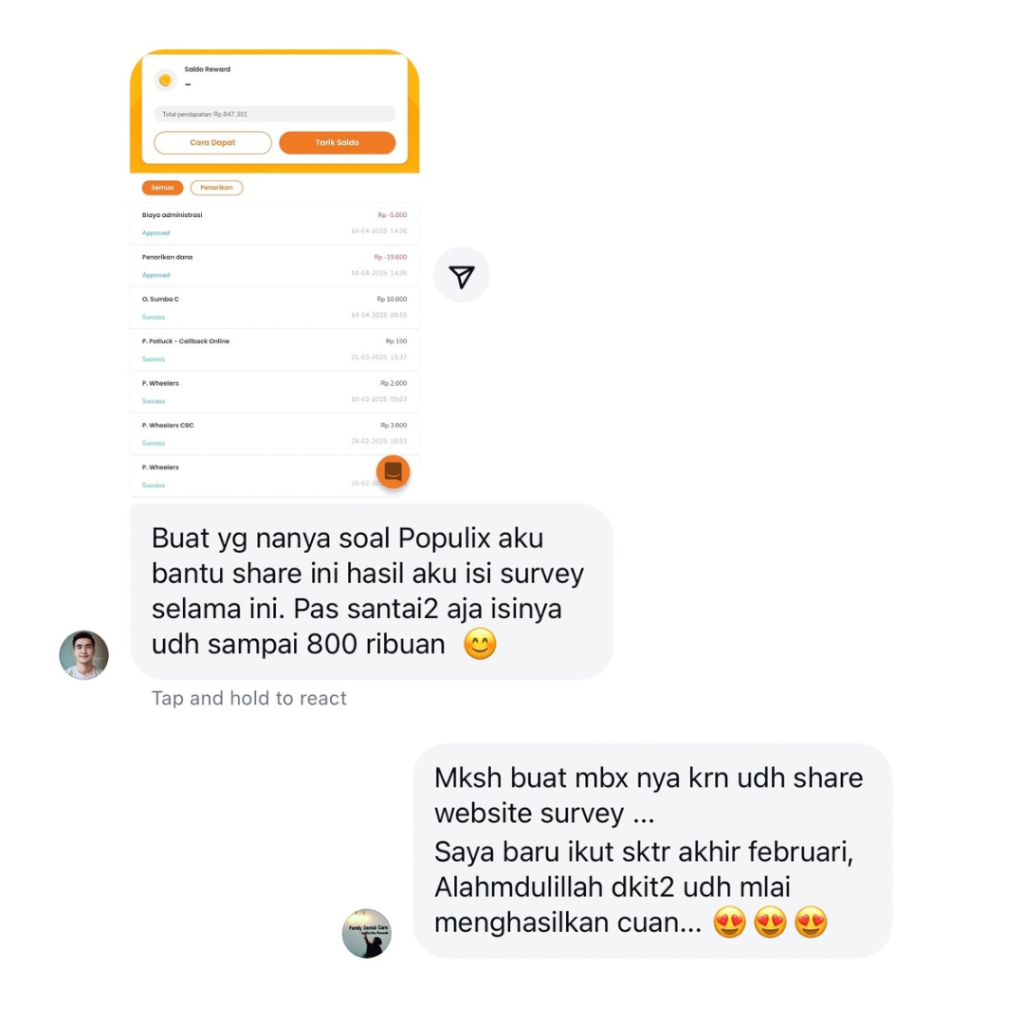Open the O. Sumba C transaction entry
This screenshot has width=1024, height=1024.
point(274,308)
